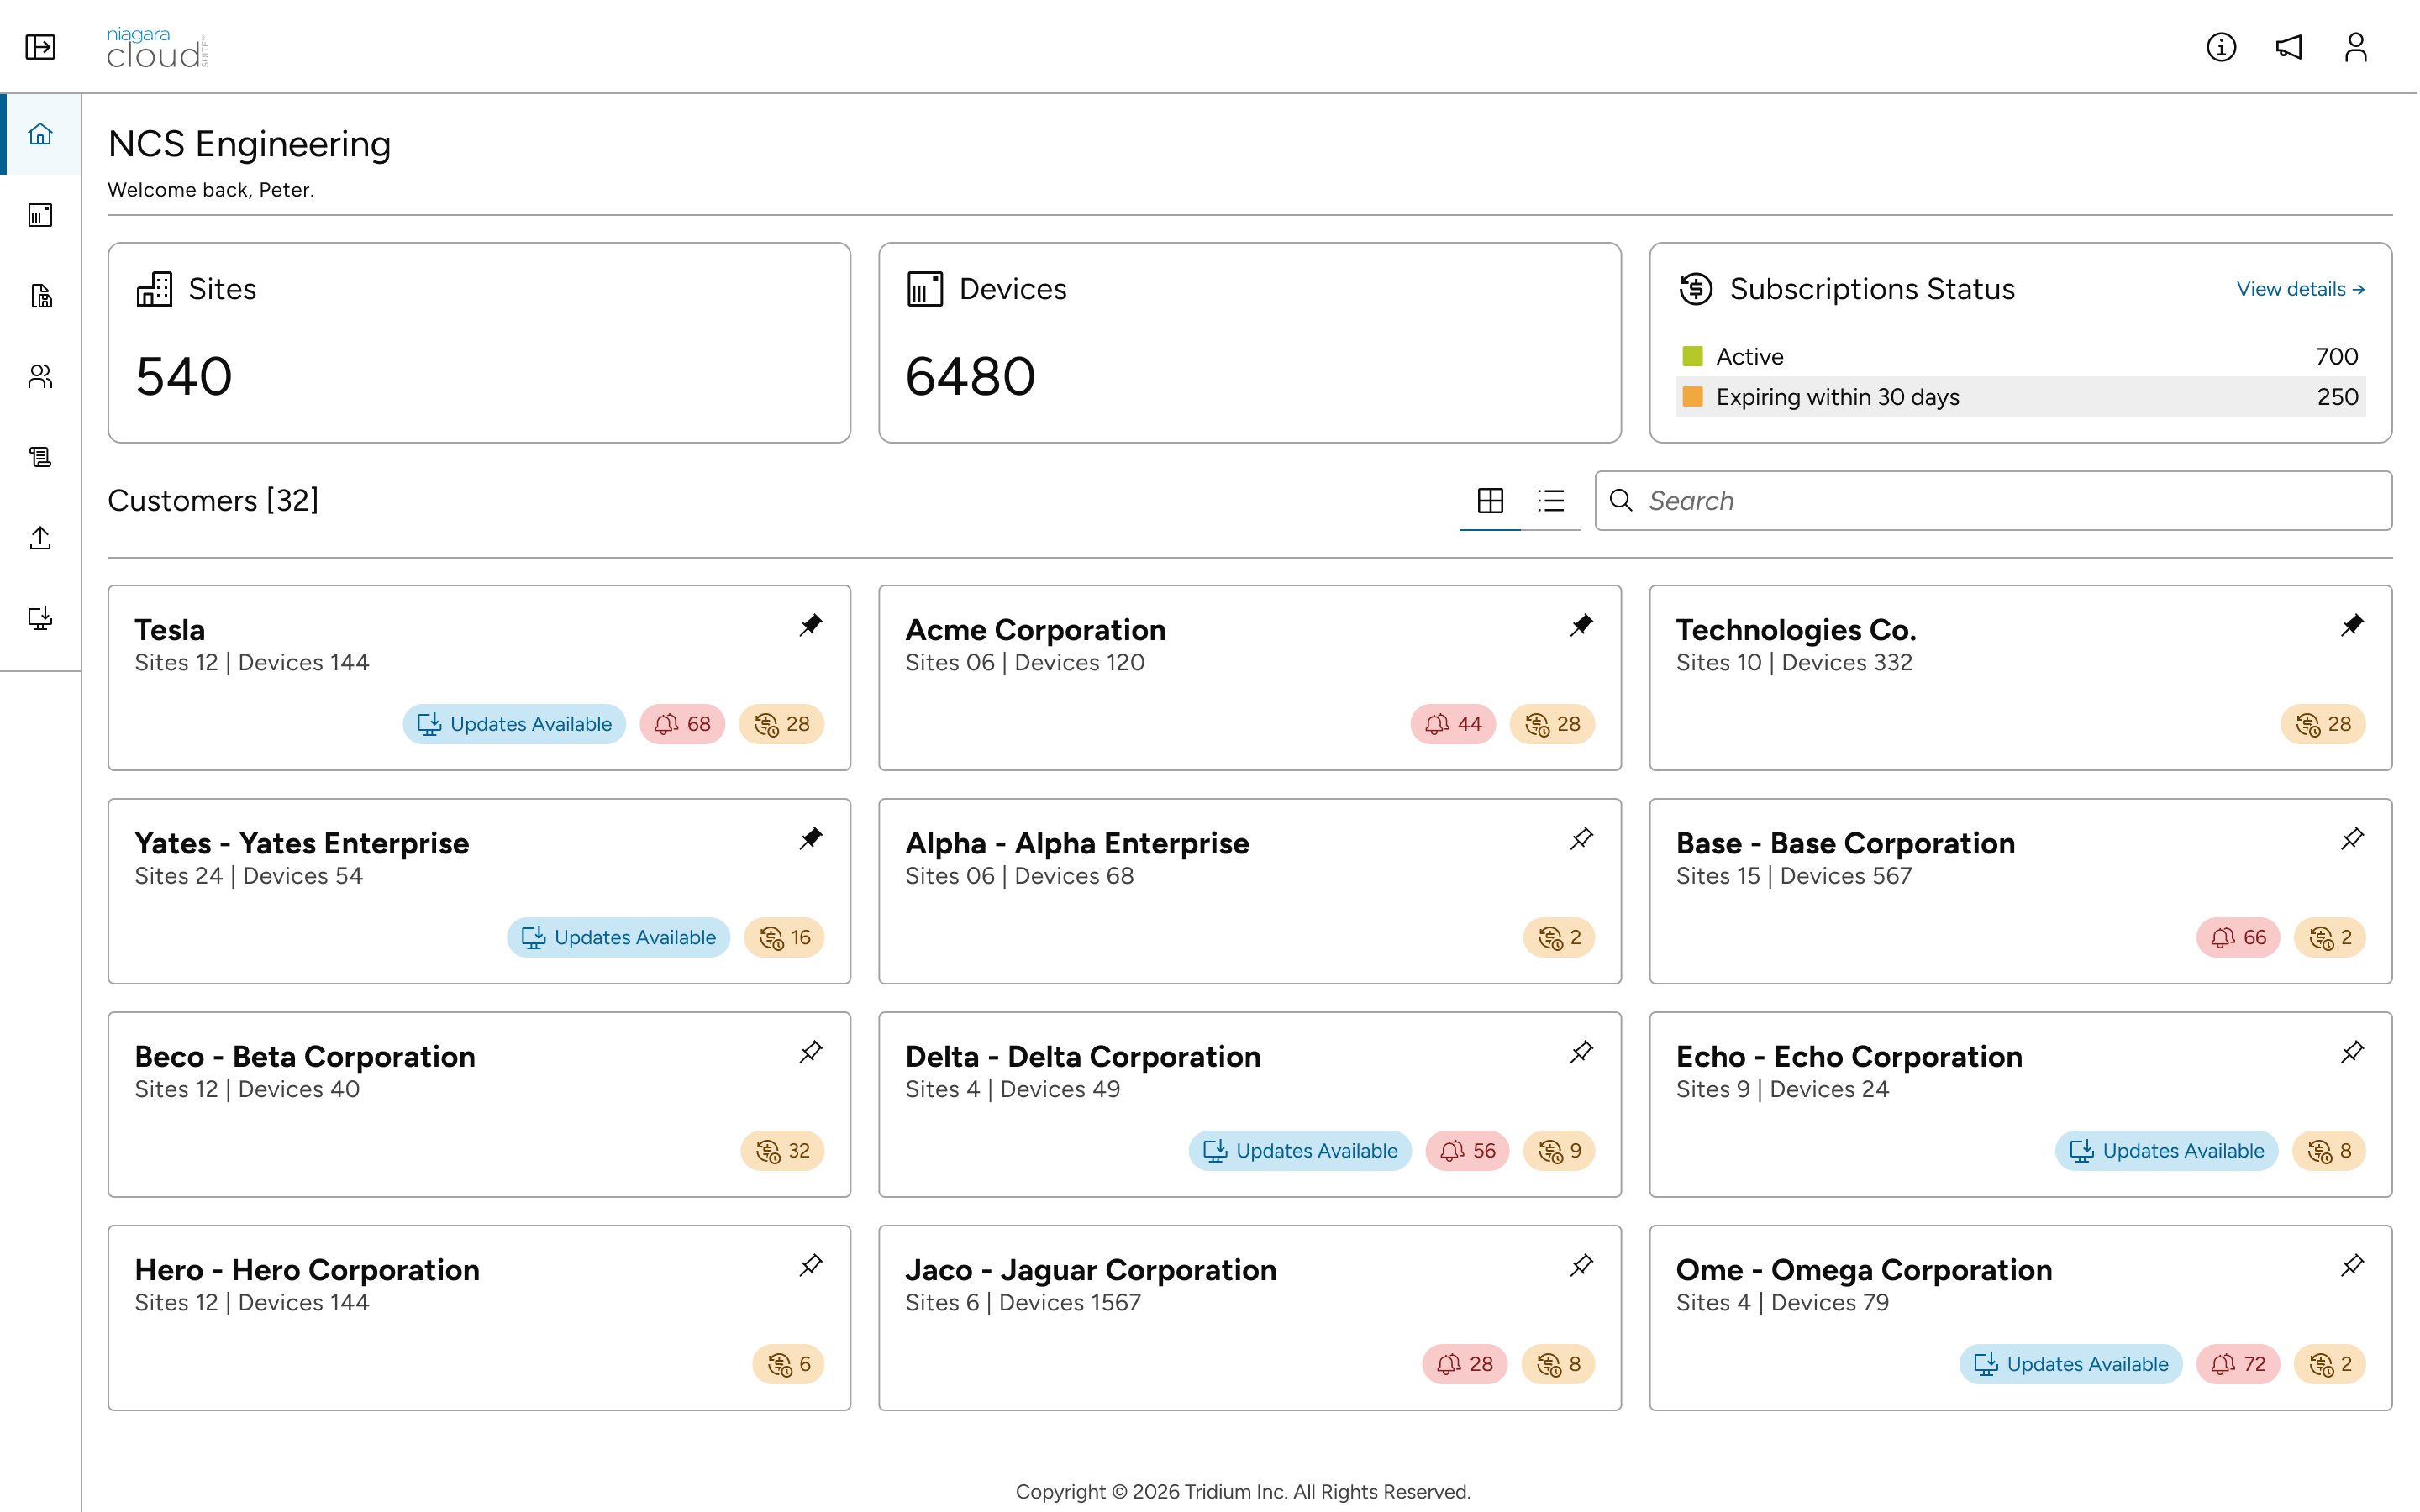Image resolution: width=2420 pixels, height=1512 pixels.
Task: Click the Sites building icon
Action: pos(154,289)
